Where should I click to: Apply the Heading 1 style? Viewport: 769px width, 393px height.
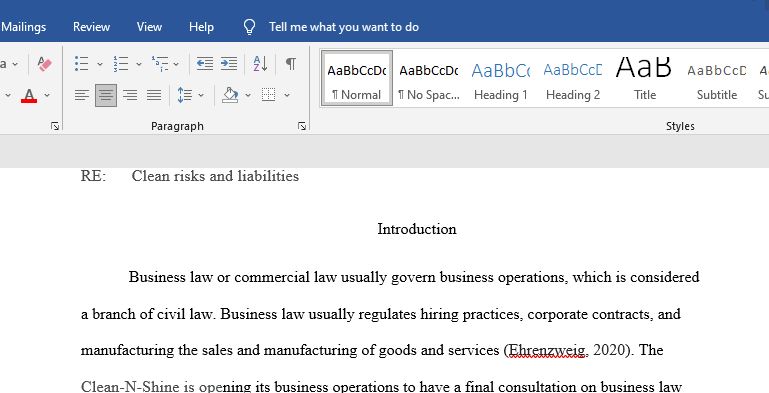pos(501,79)
